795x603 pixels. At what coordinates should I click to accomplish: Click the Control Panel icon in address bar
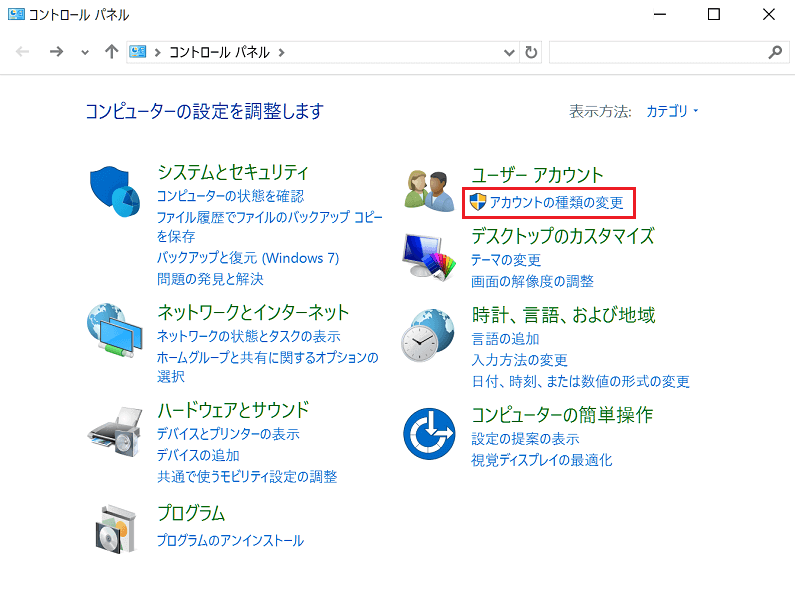click(x=138, y=52)
